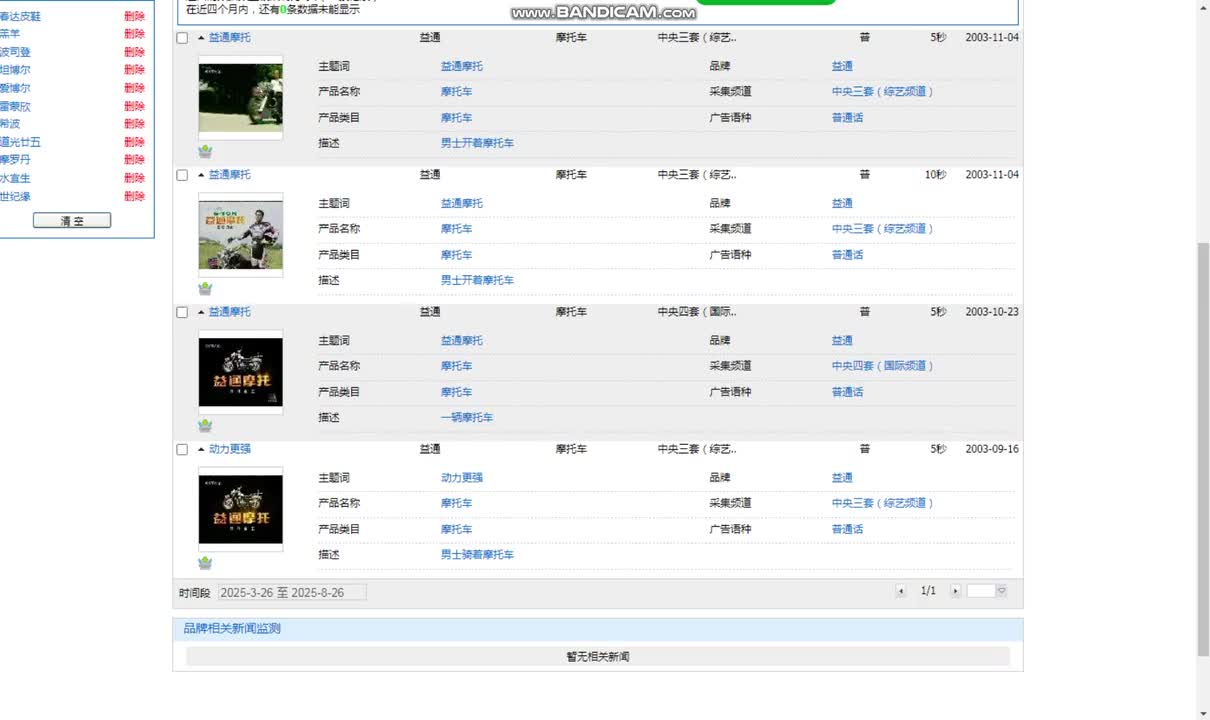Screen dimensions: 1210x720
Task: Tick the checkbox for the 10秒 益通摩托 ad
Action: click(x=182, y=175)
